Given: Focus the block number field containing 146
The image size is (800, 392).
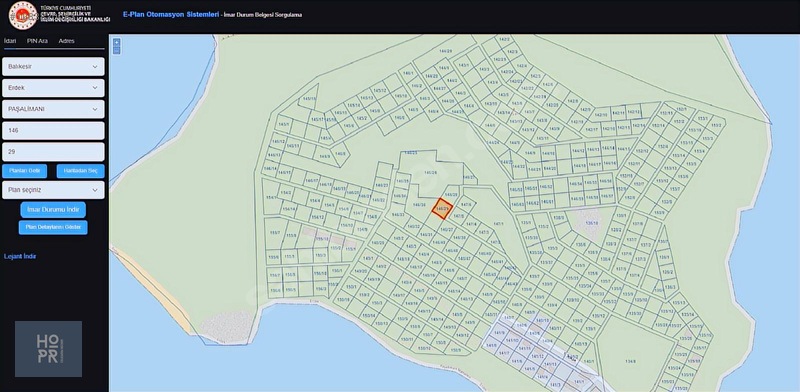Looking at the screenshot, I should pyautogui.click(x=53, y=131).
